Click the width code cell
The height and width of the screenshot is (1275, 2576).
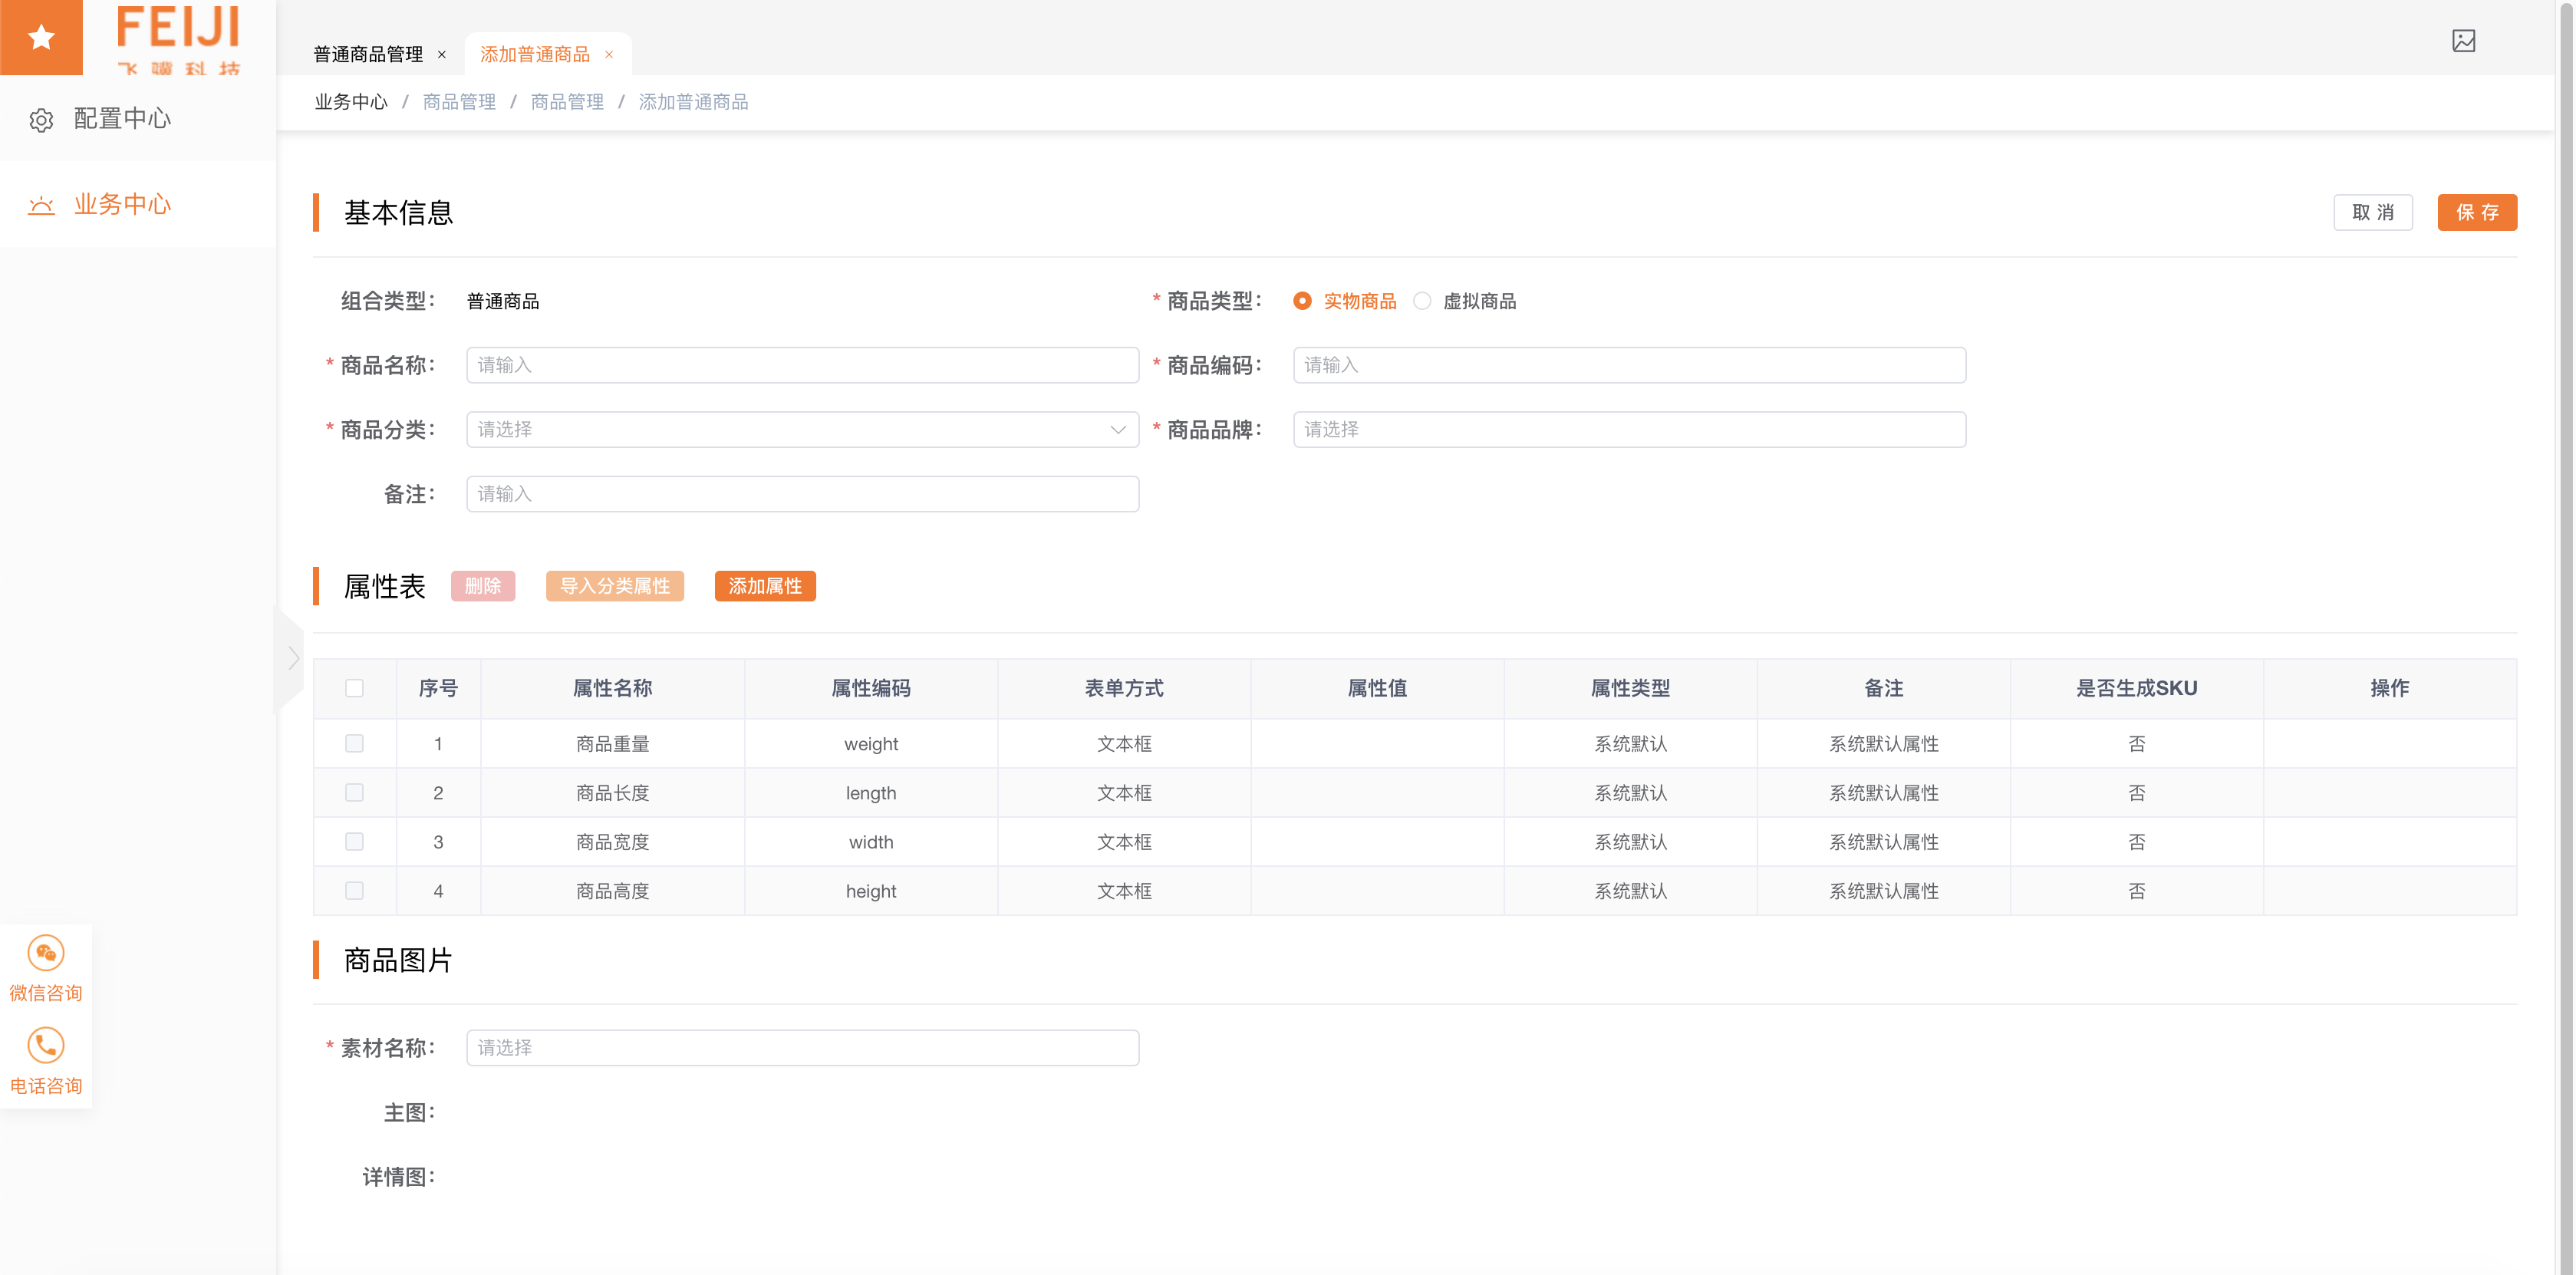click(x=871, y=842)
